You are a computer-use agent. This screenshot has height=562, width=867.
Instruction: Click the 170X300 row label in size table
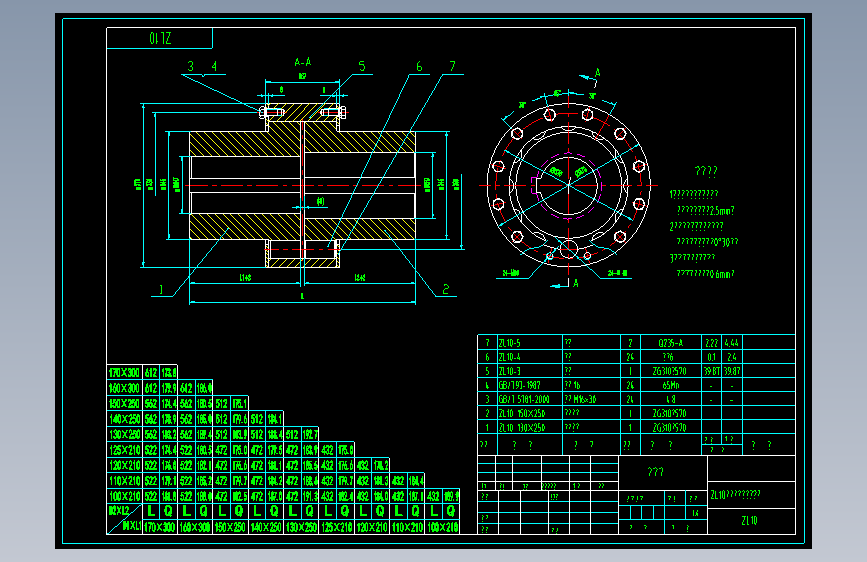(124, 372)
